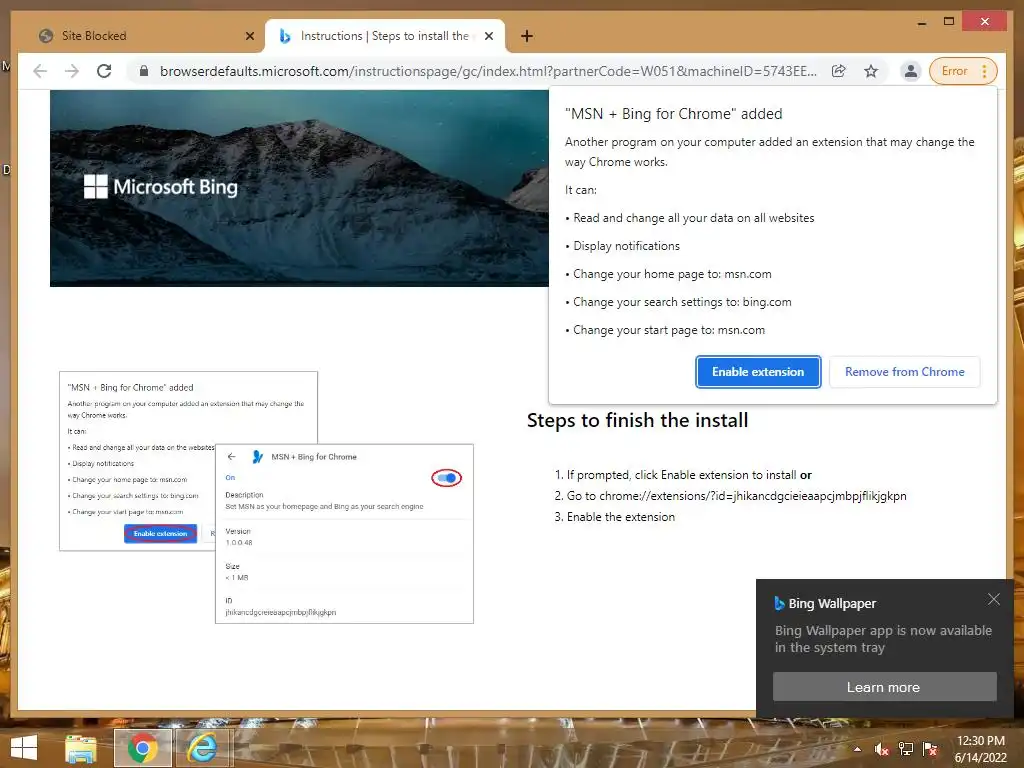Close the Bing Wallpaper notification
The height and width of the screenshot is (768, 1024).
click(993, 600)
